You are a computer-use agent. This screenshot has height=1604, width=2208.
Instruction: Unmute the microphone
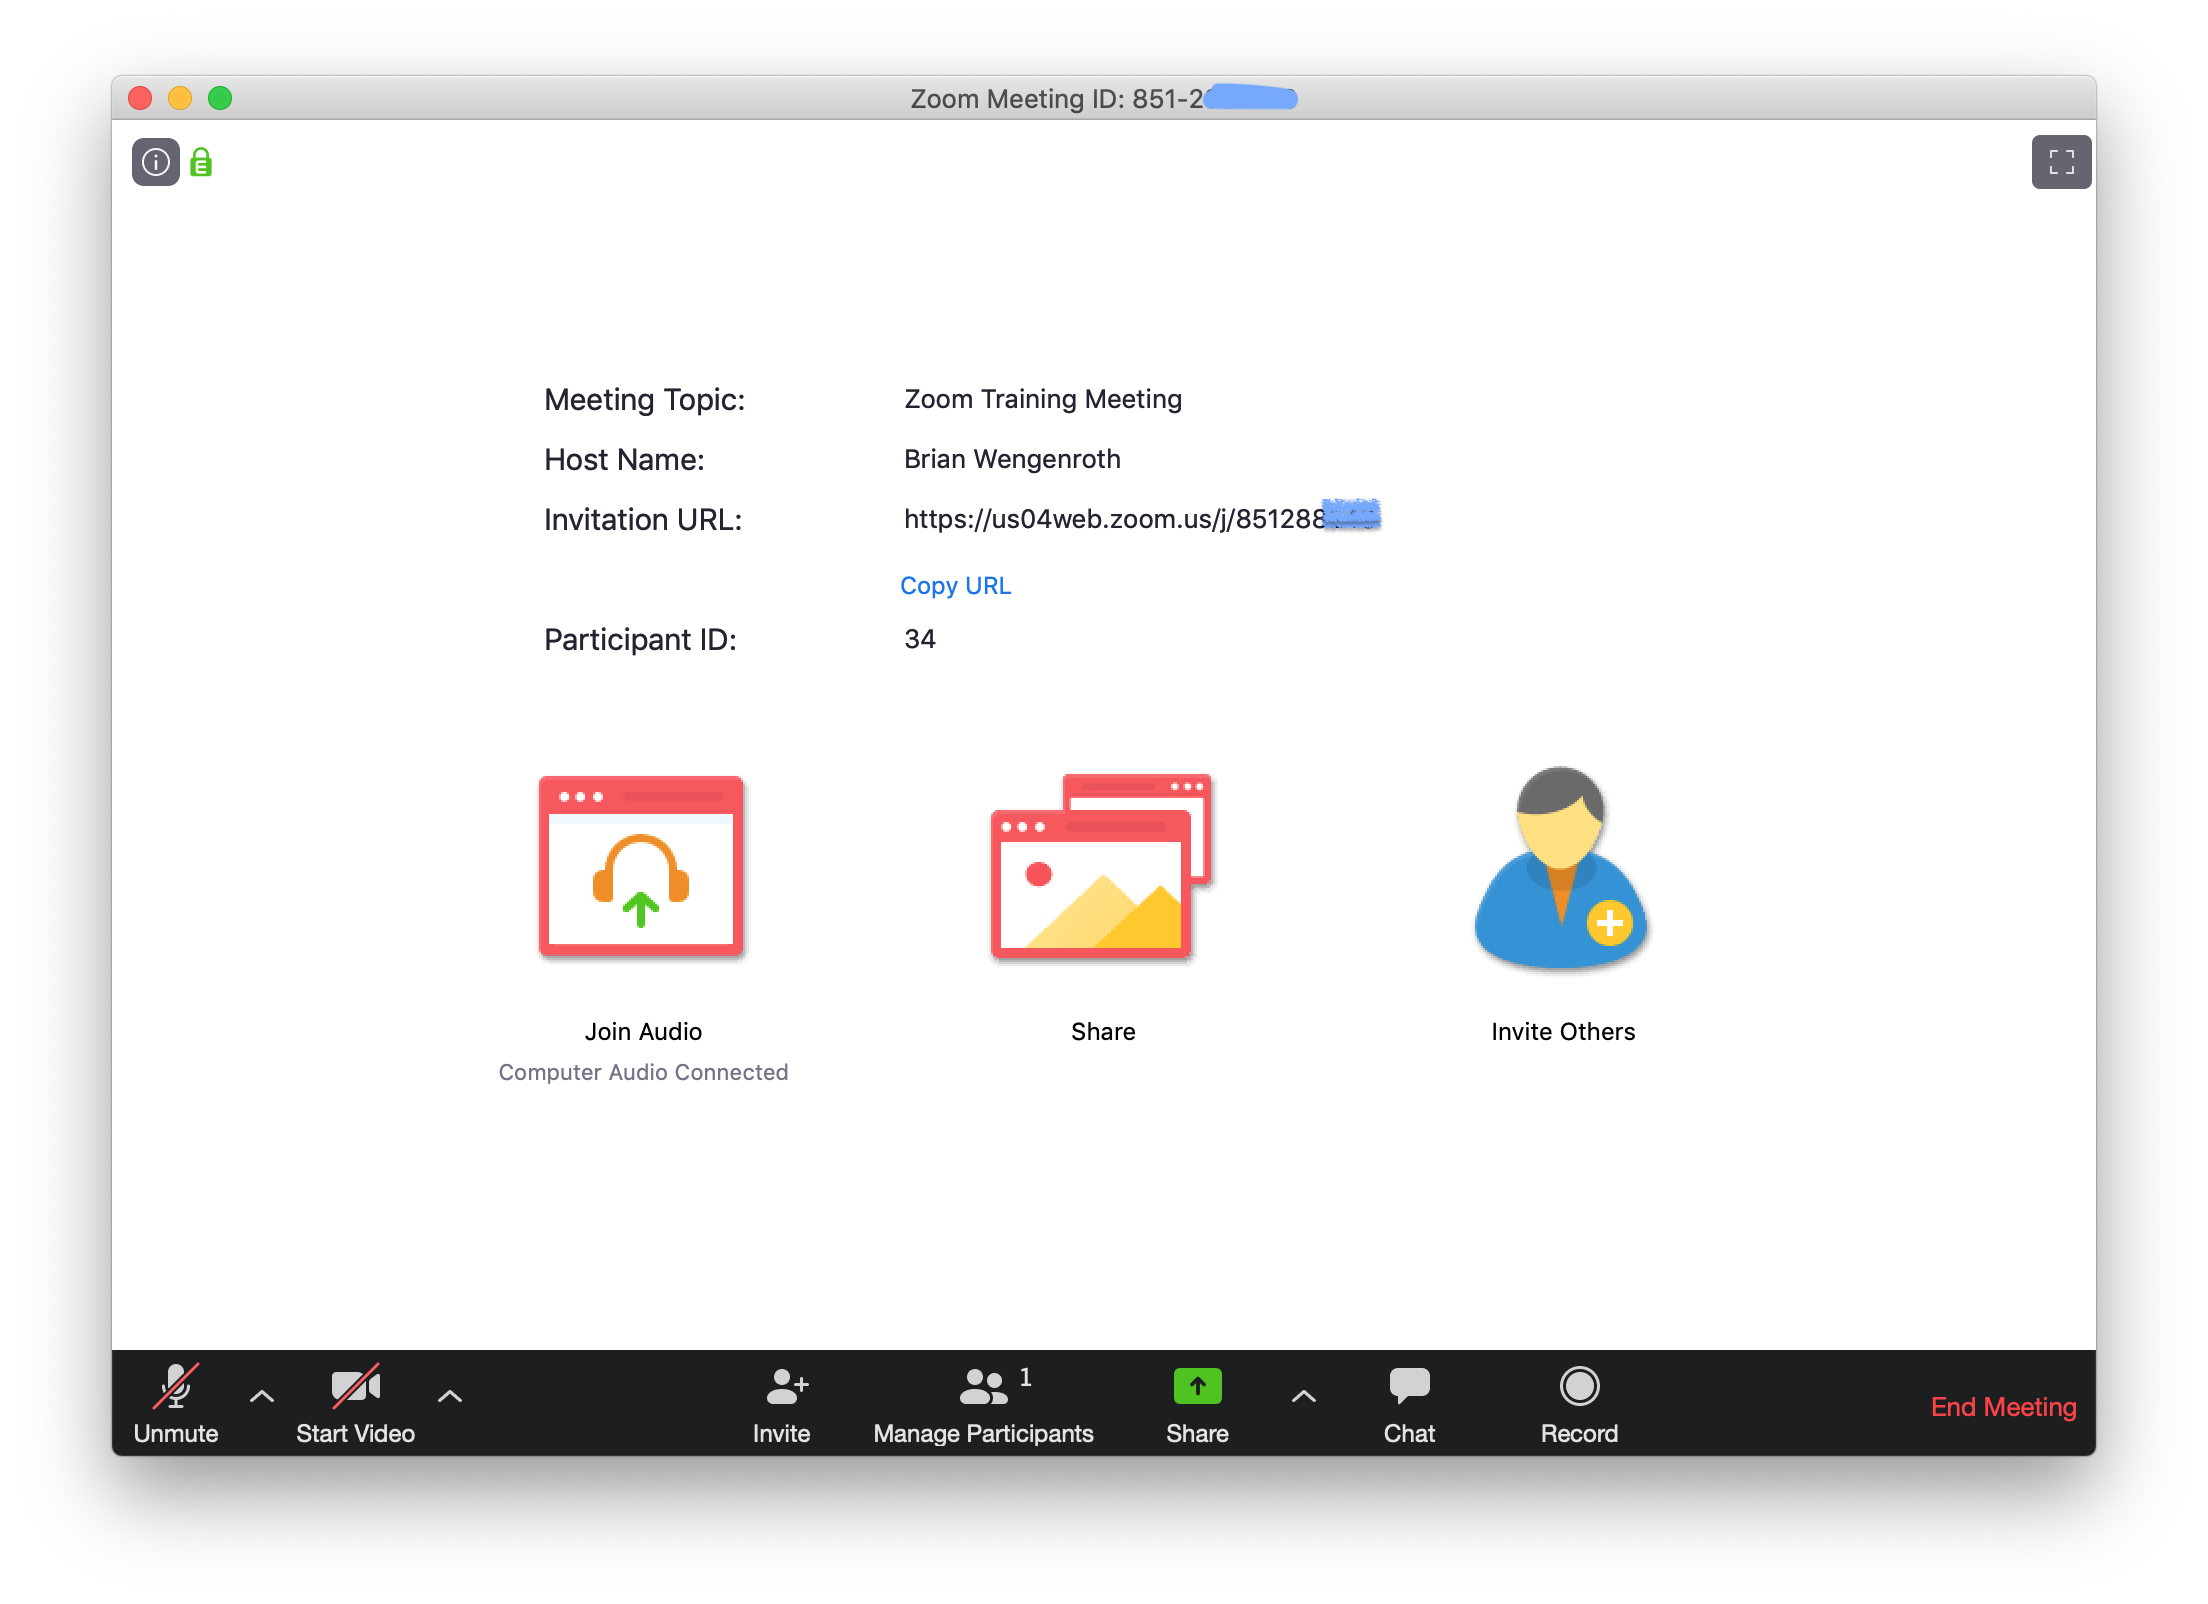[x=176, y=1404]
